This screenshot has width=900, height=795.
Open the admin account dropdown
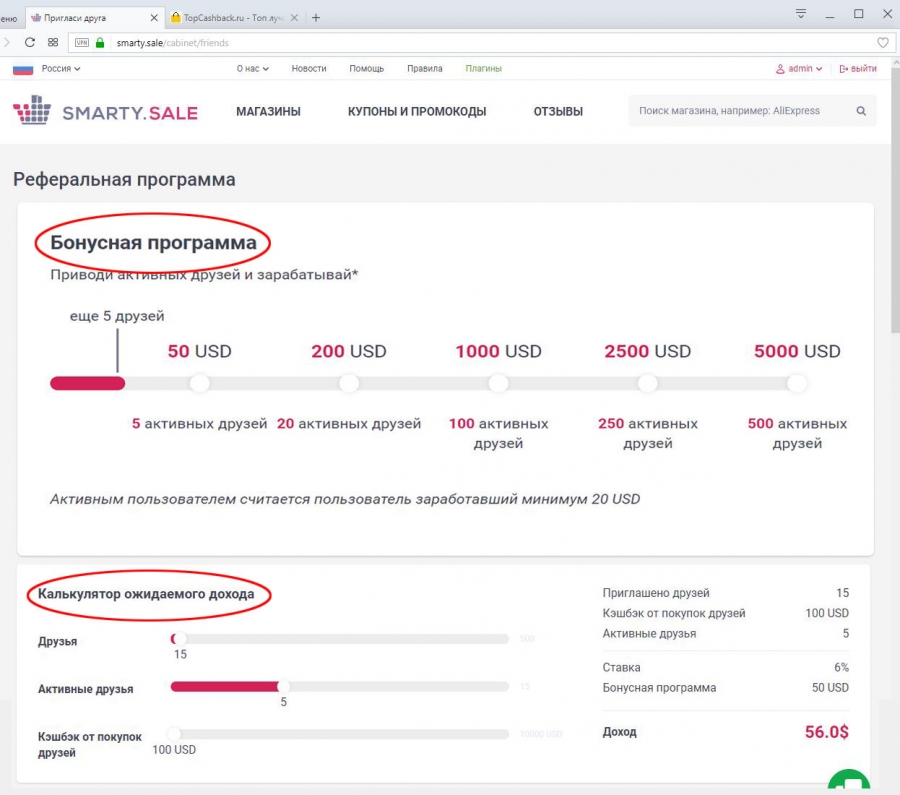pos(799,69)
